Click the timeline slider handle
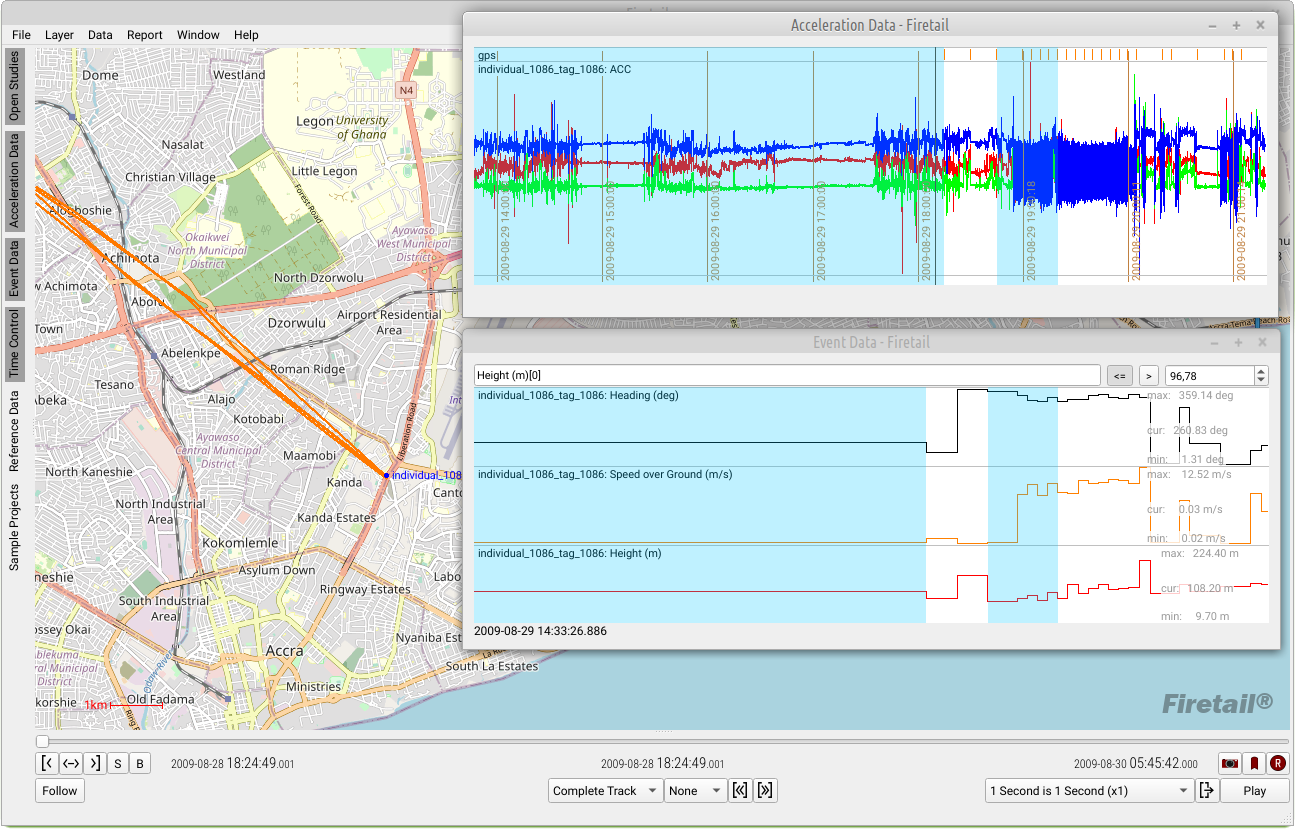Screen dimensions: 1295x829 click(x=42, y=741)
